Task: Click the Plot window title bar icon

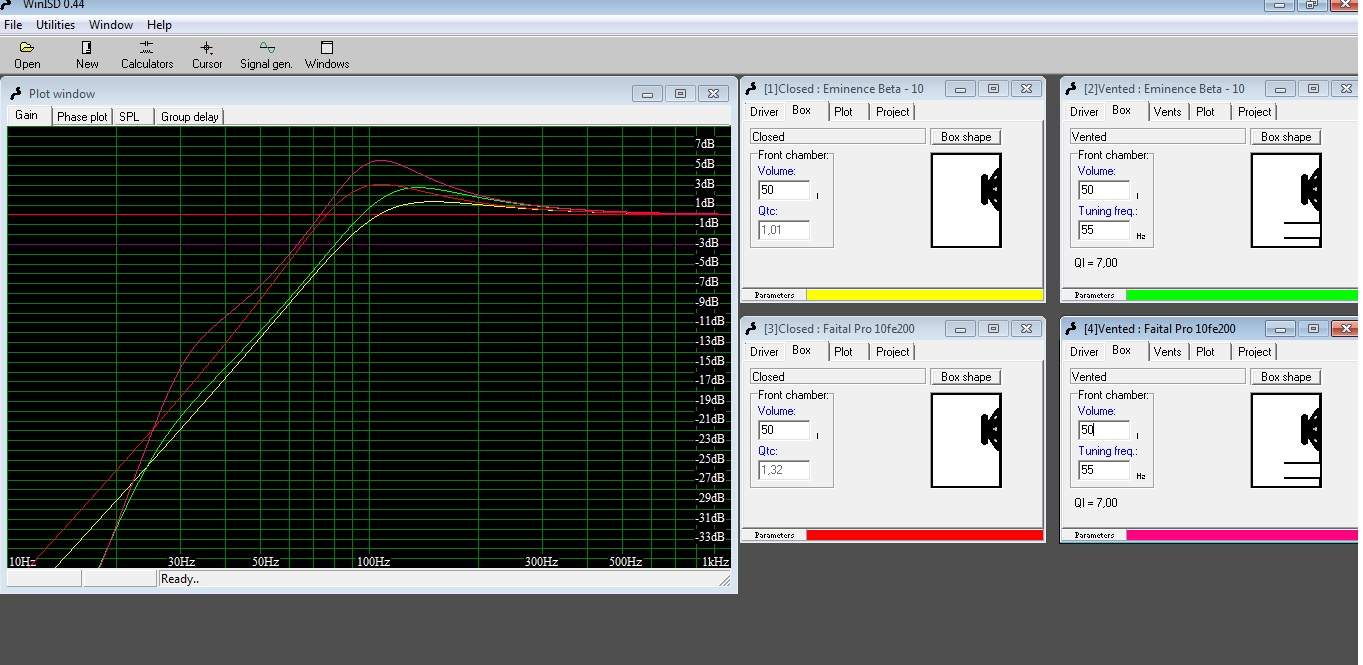Action: (16, 93)
